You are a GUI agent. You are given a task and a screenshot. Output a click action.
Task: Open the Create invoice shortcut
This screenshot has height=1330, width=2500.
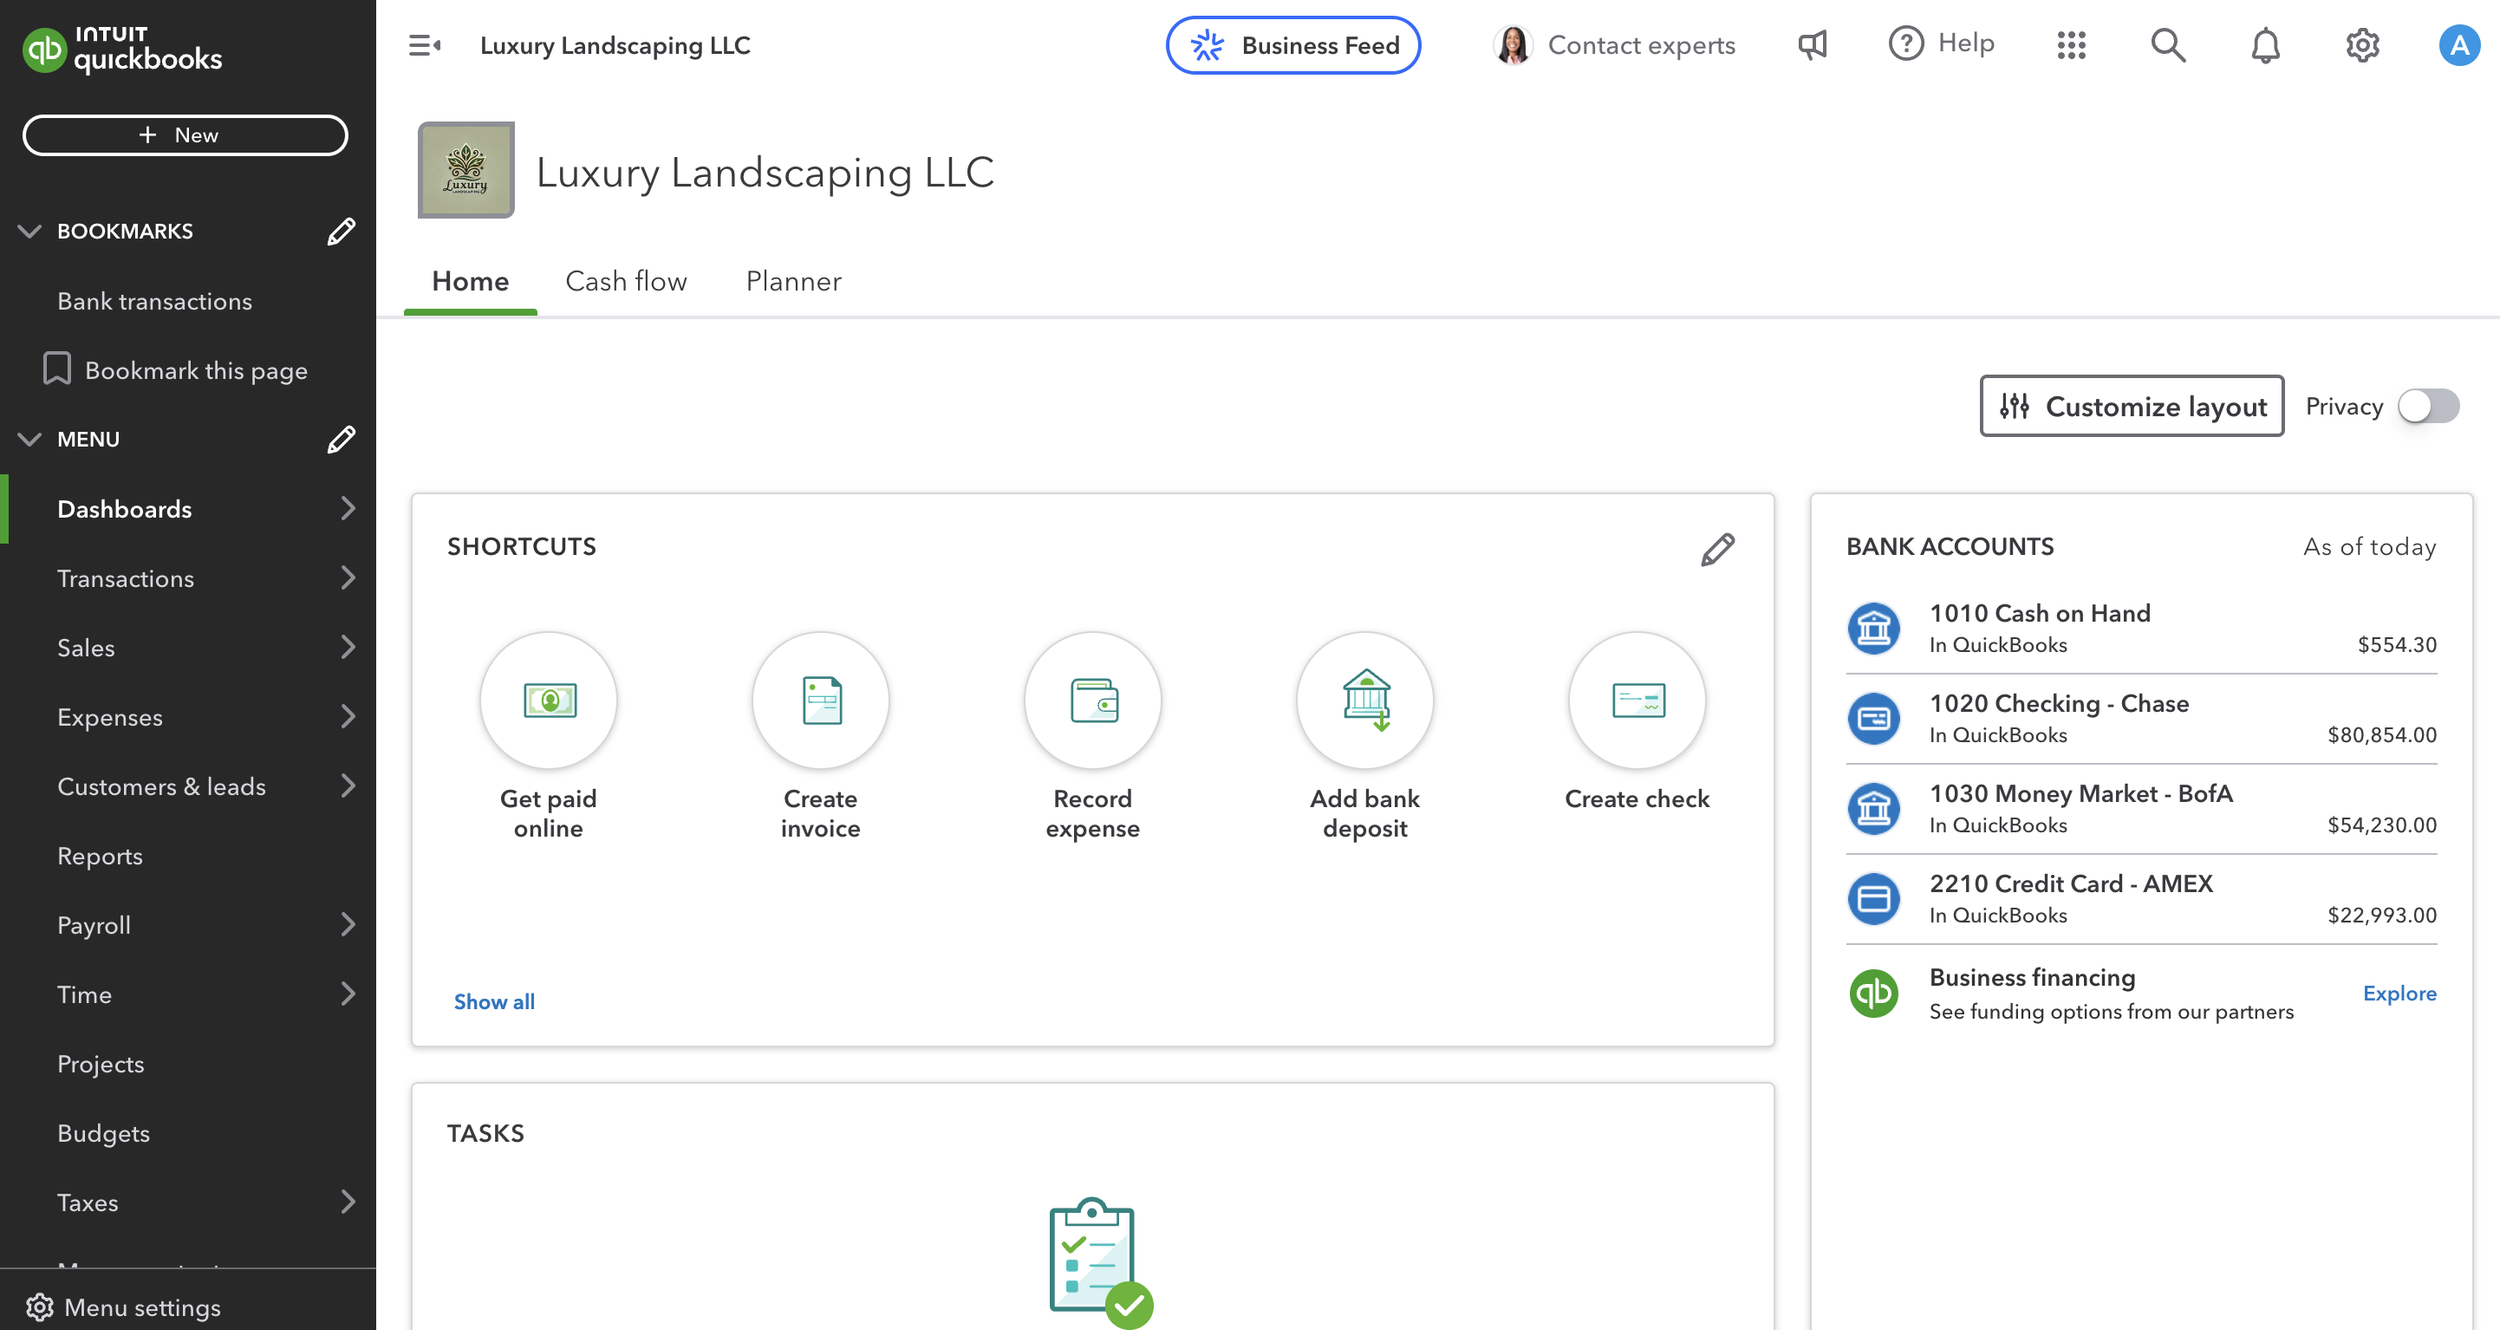(820, 700)
